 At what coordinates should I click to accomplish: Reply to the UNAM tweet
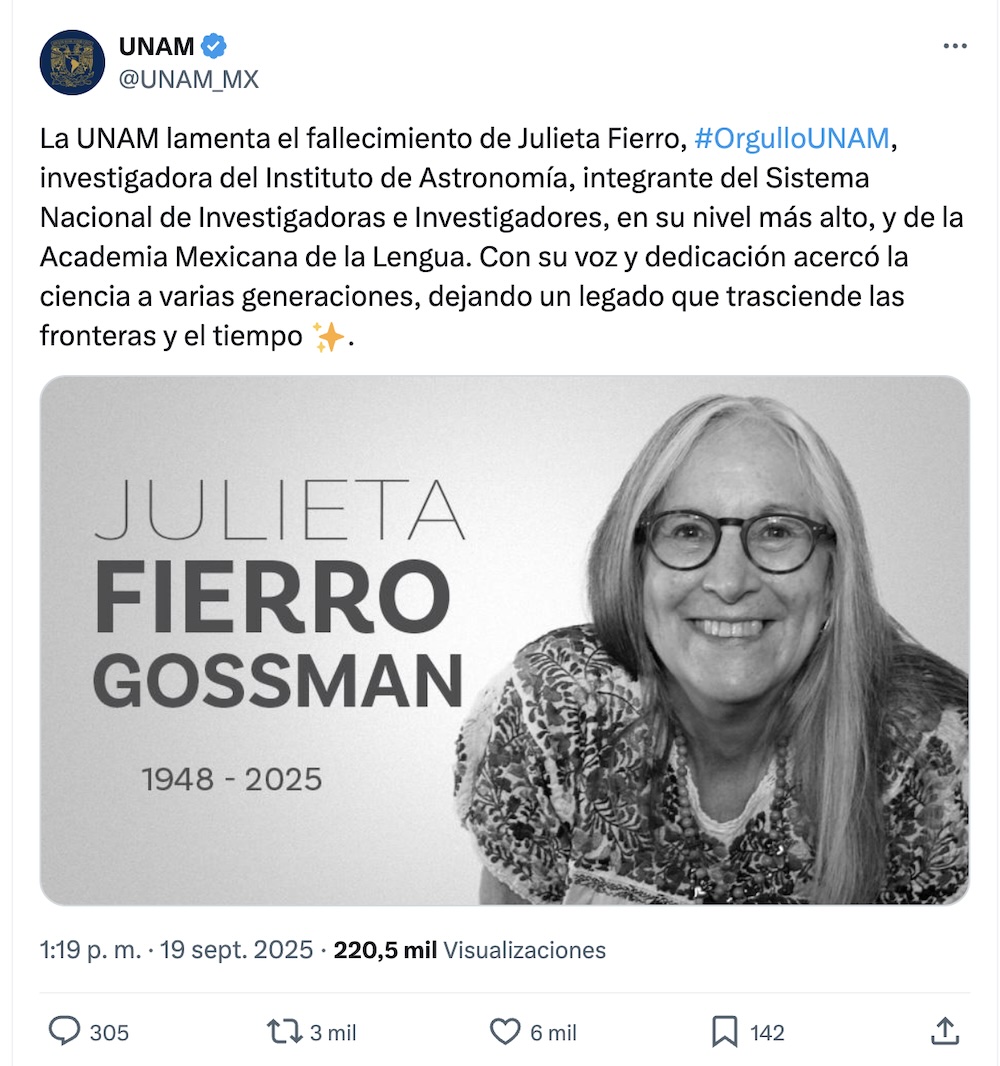click(64, 1031)
